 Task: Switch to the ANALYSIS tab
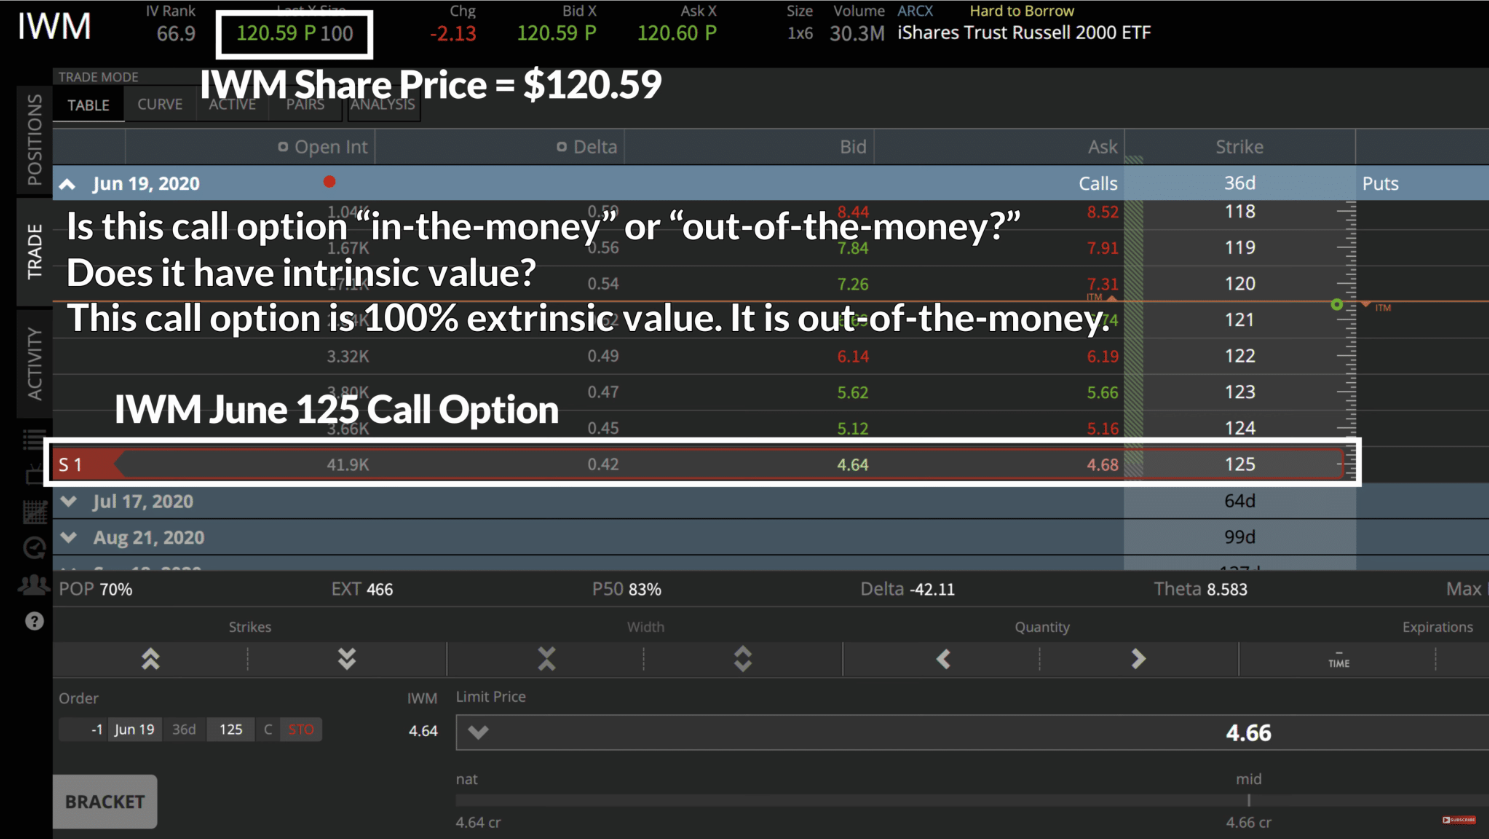[382, 104]
